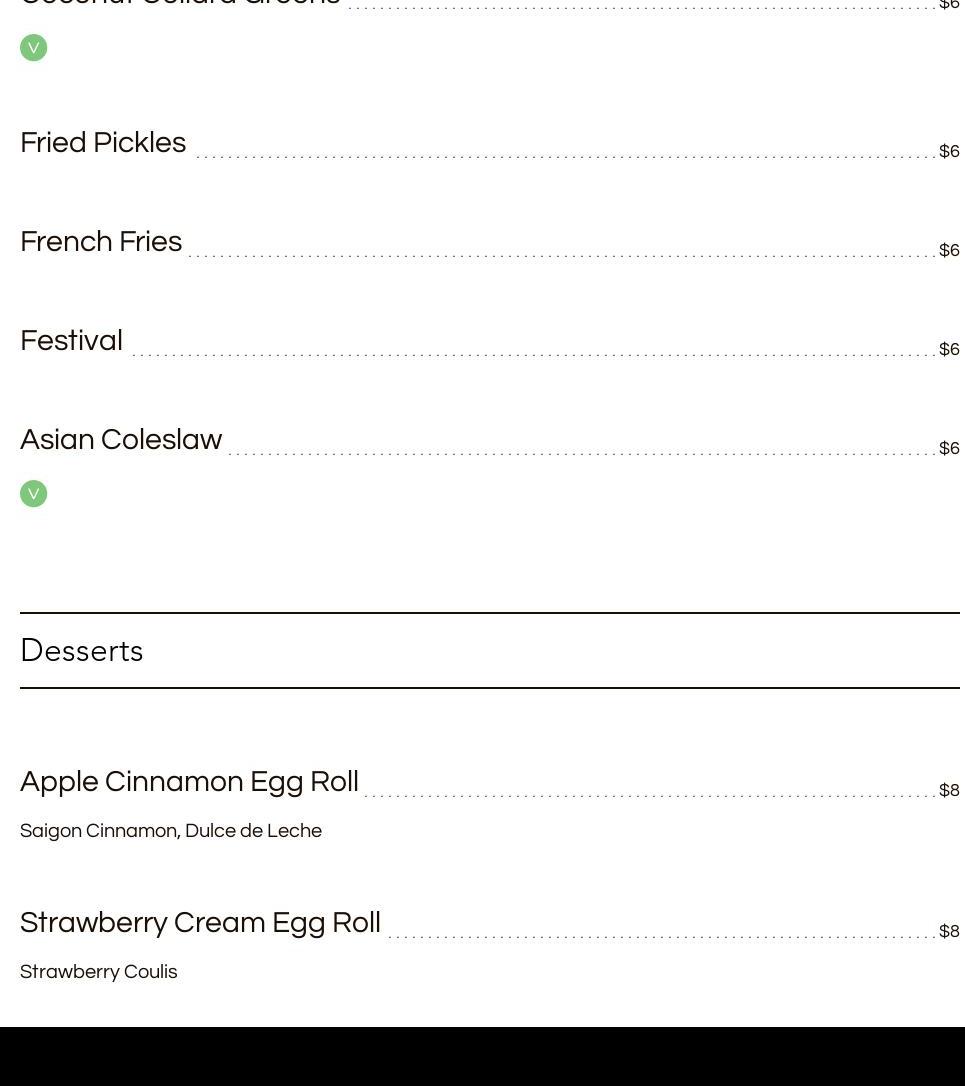Click the $6 price for Asian Coleslaw
The height and width of the screenshot is (1086, 965).
click(x=949, y=449)
